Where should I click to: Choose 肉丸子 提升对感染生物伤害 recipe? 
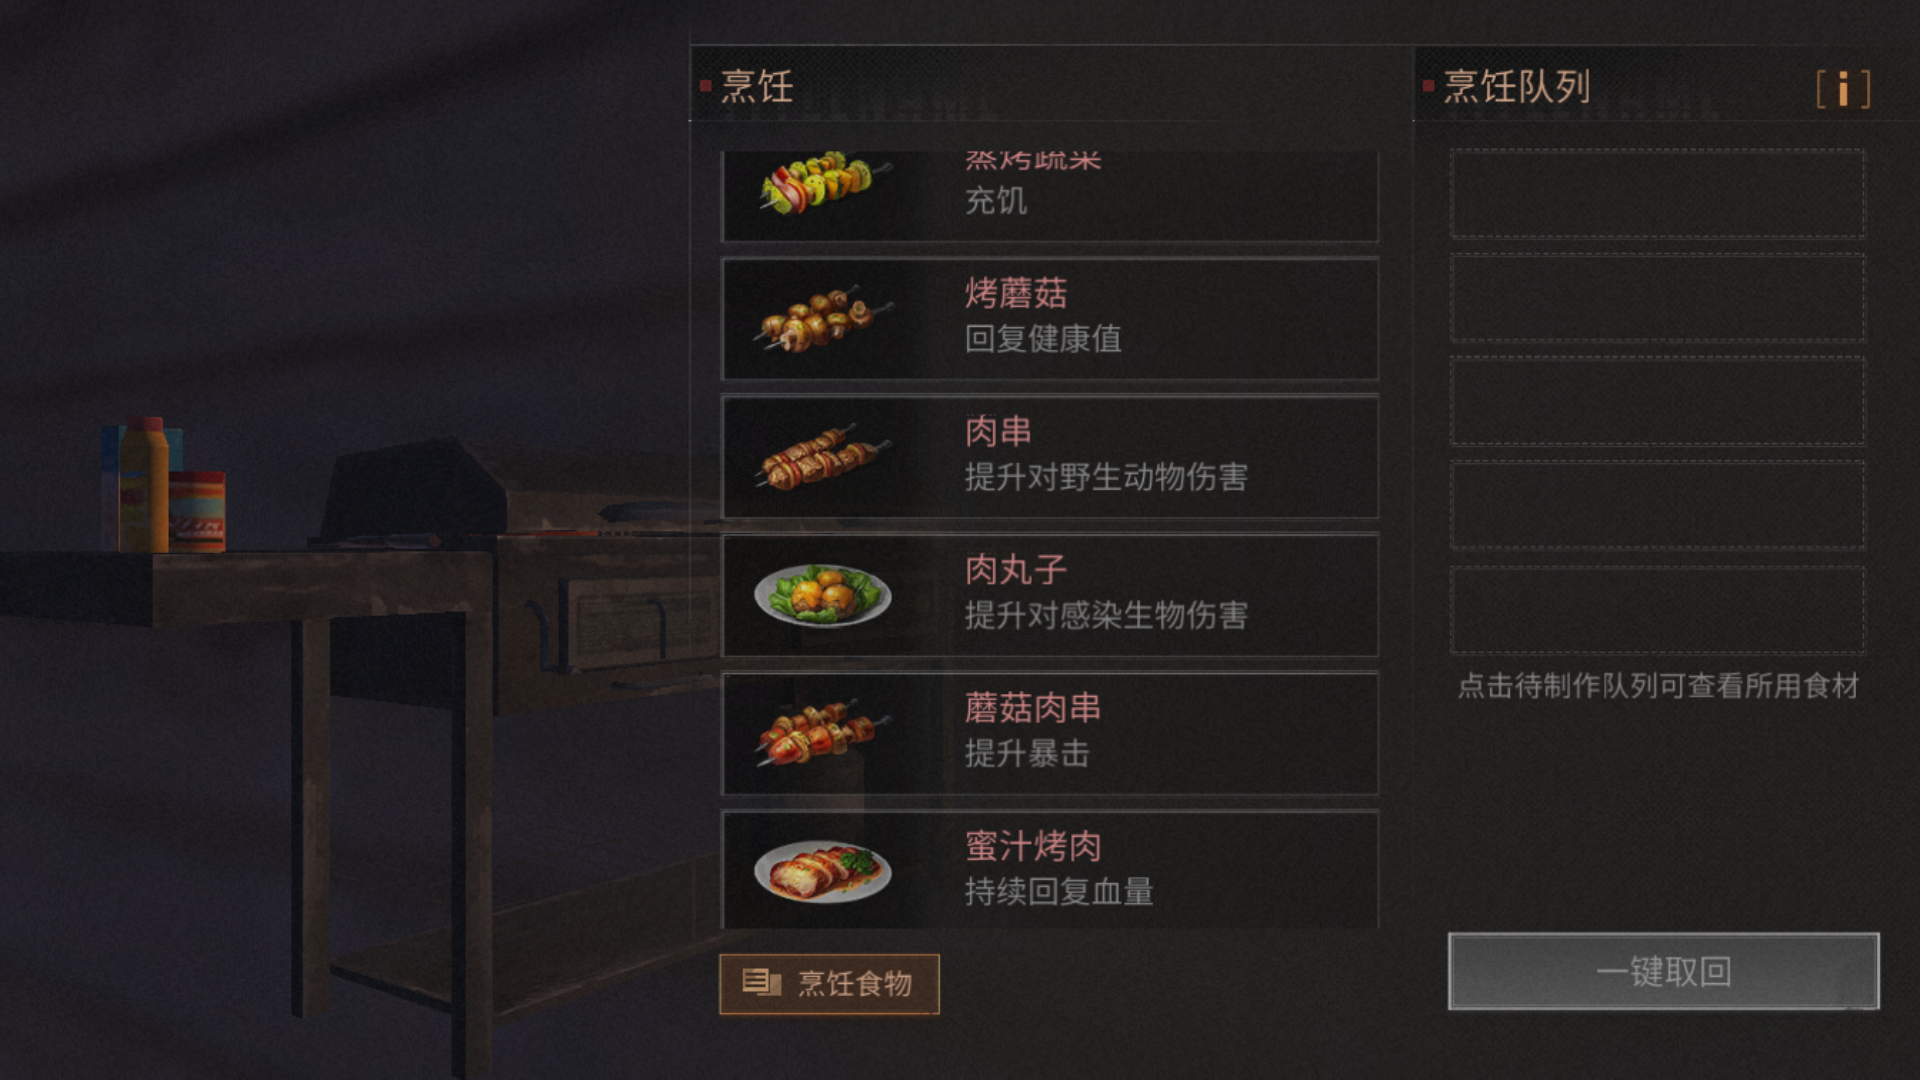(1050, 595)
